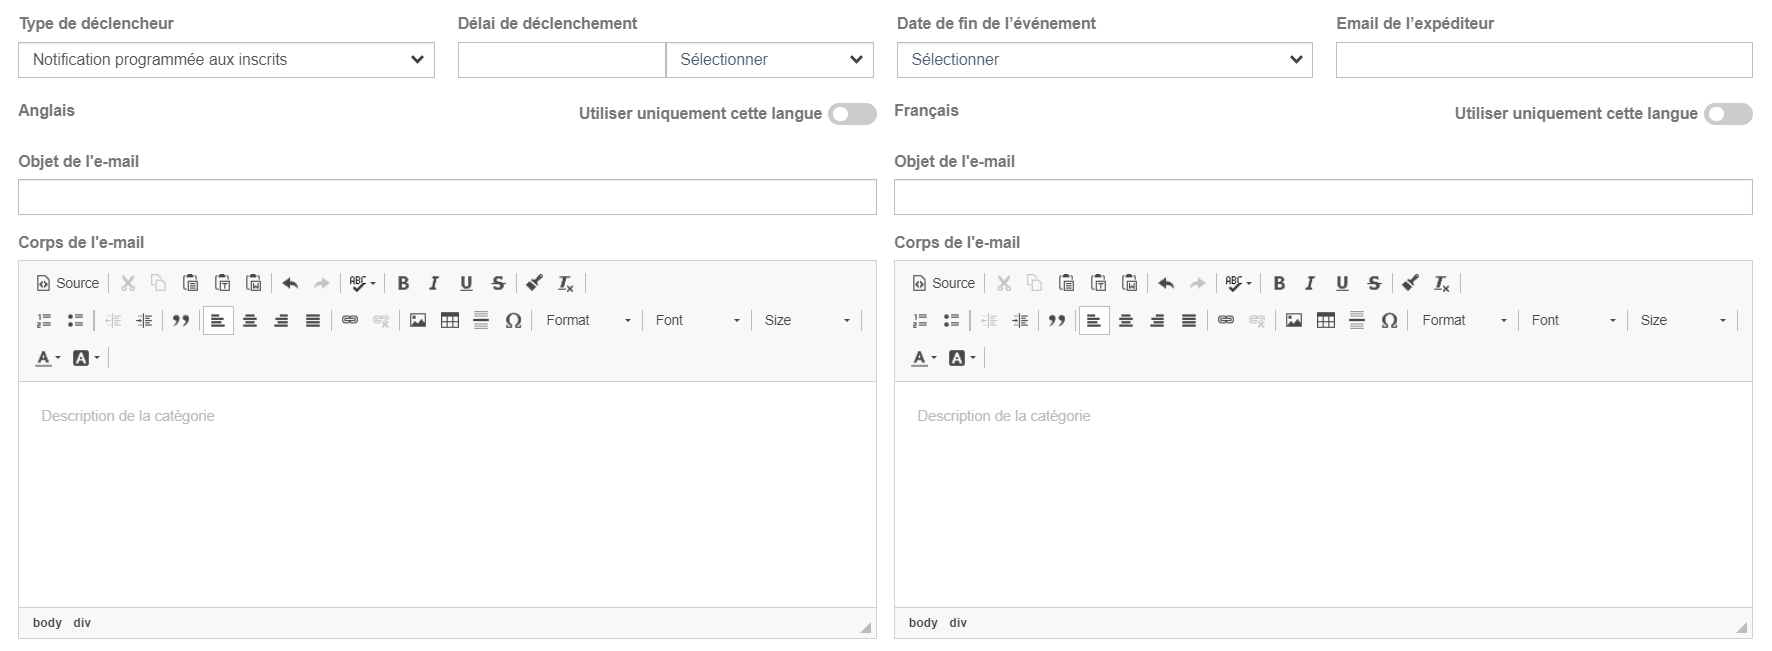Screen dimensions: 1772x651
Task: Insert table in French editor
Action: [1326, 320]
